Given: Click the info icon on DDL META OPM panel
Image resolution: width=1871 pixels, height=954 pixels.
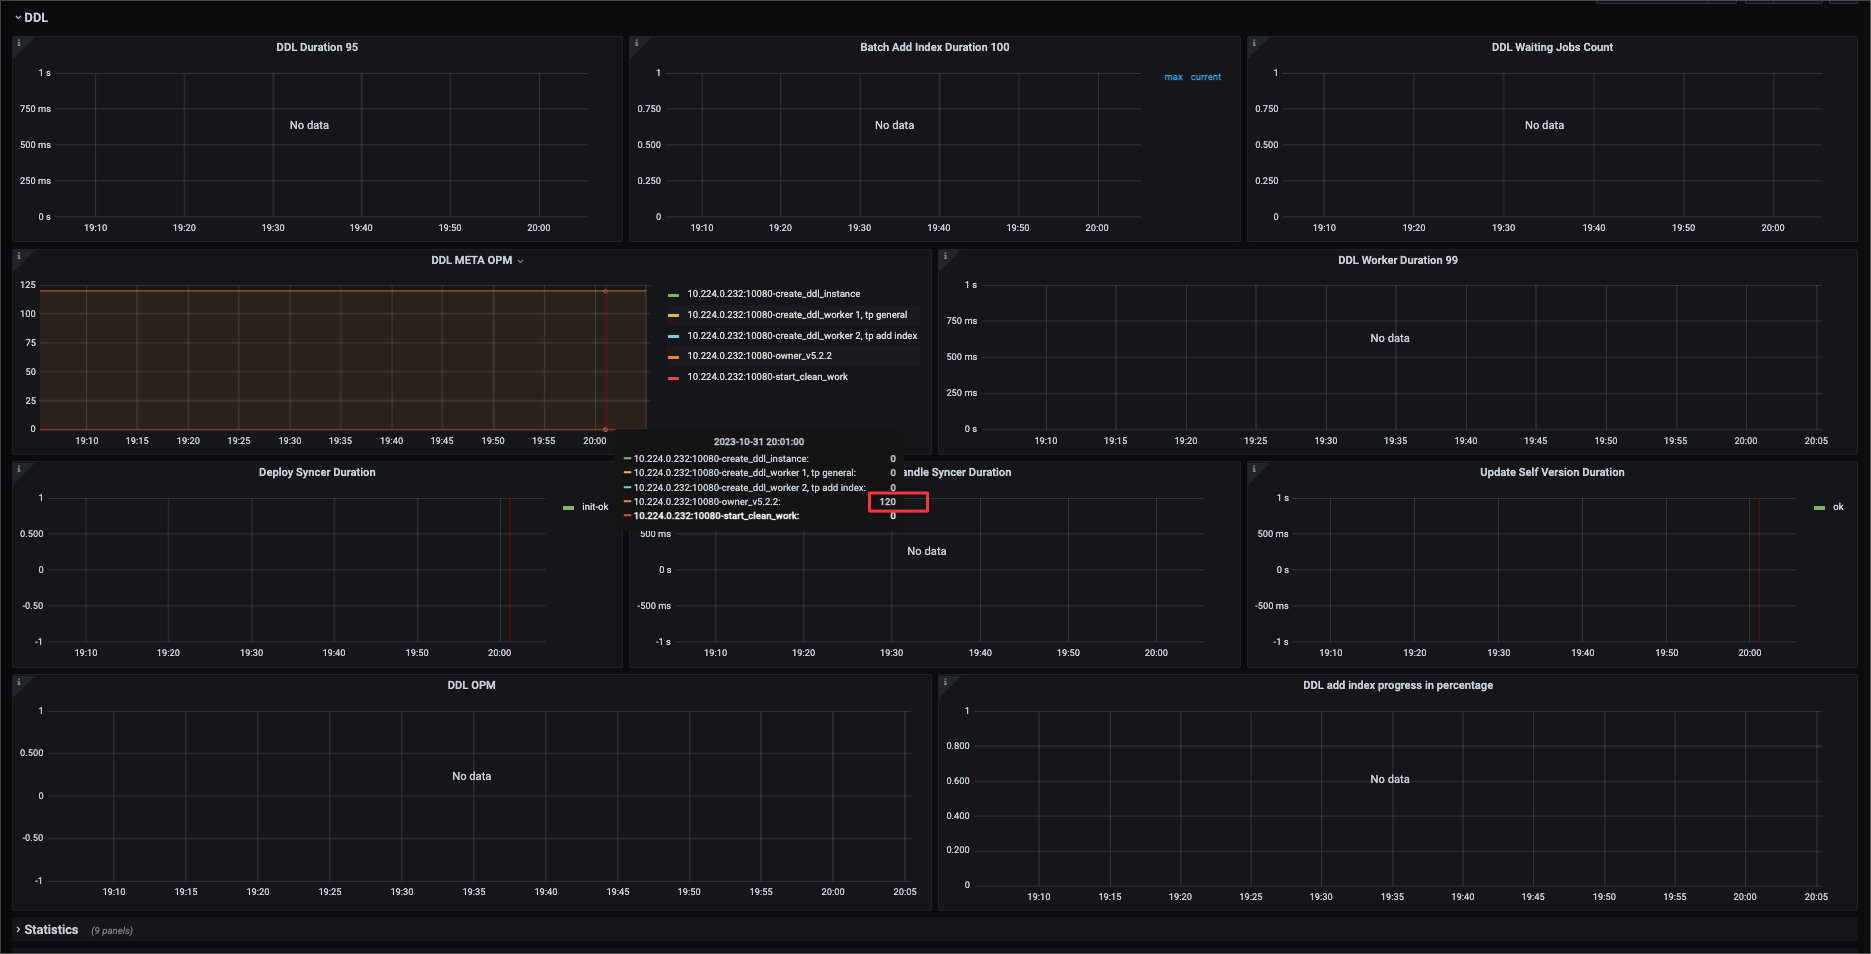Looking at the screenshot, I should pos(18,256).
